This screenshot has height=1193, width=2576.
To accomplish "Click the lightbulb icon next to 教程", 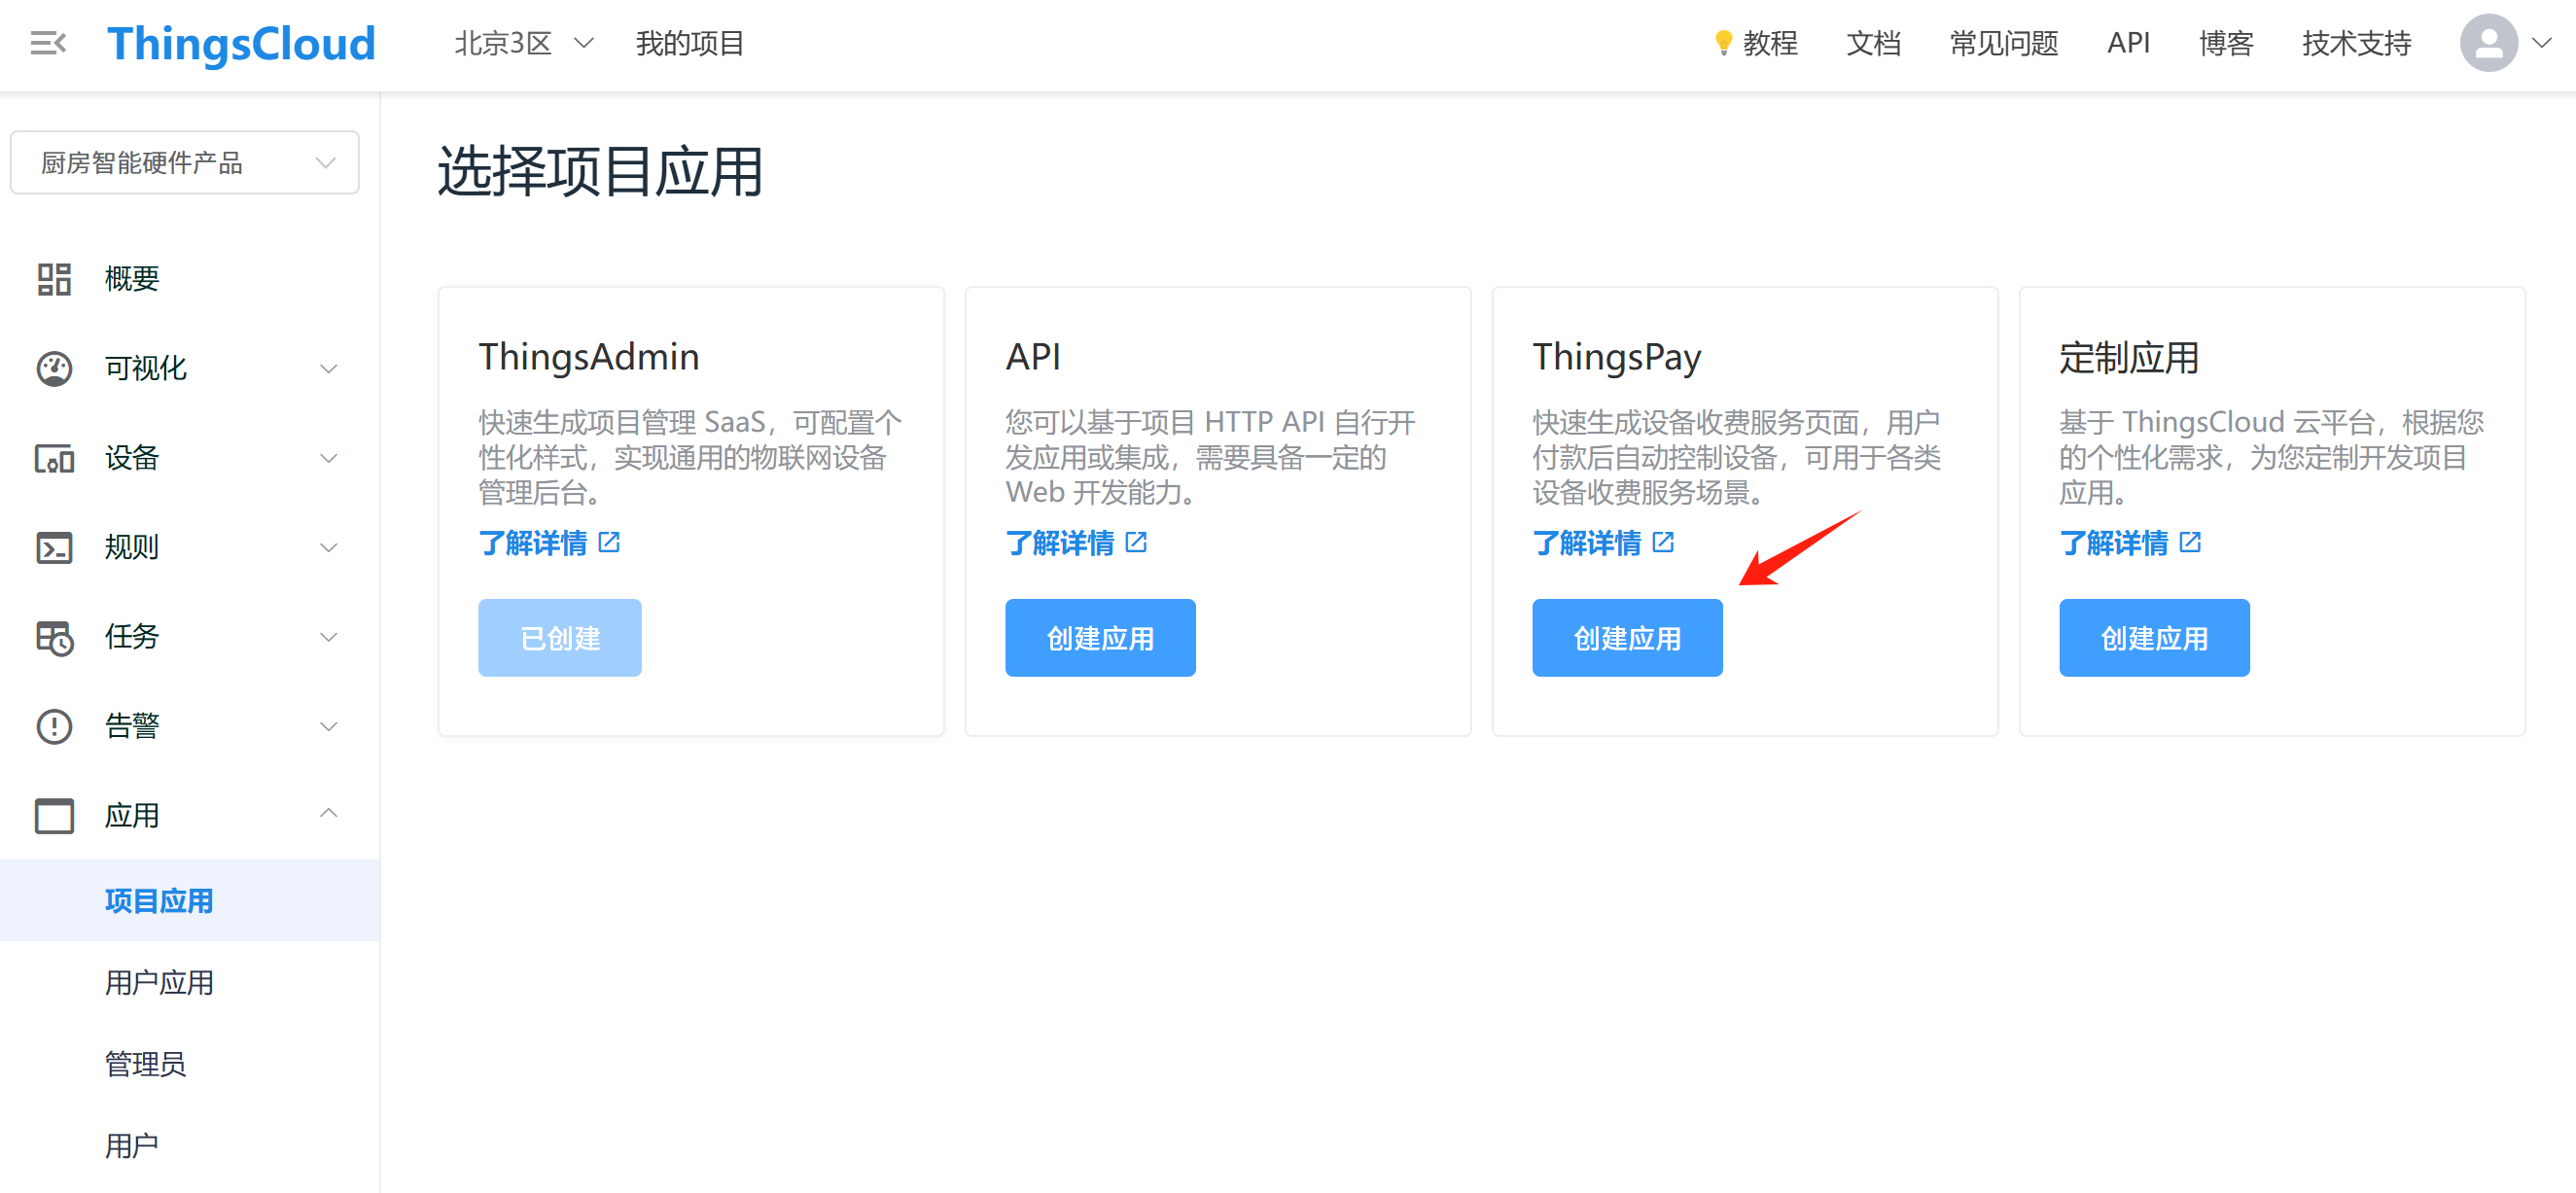I will point(1723,43).
